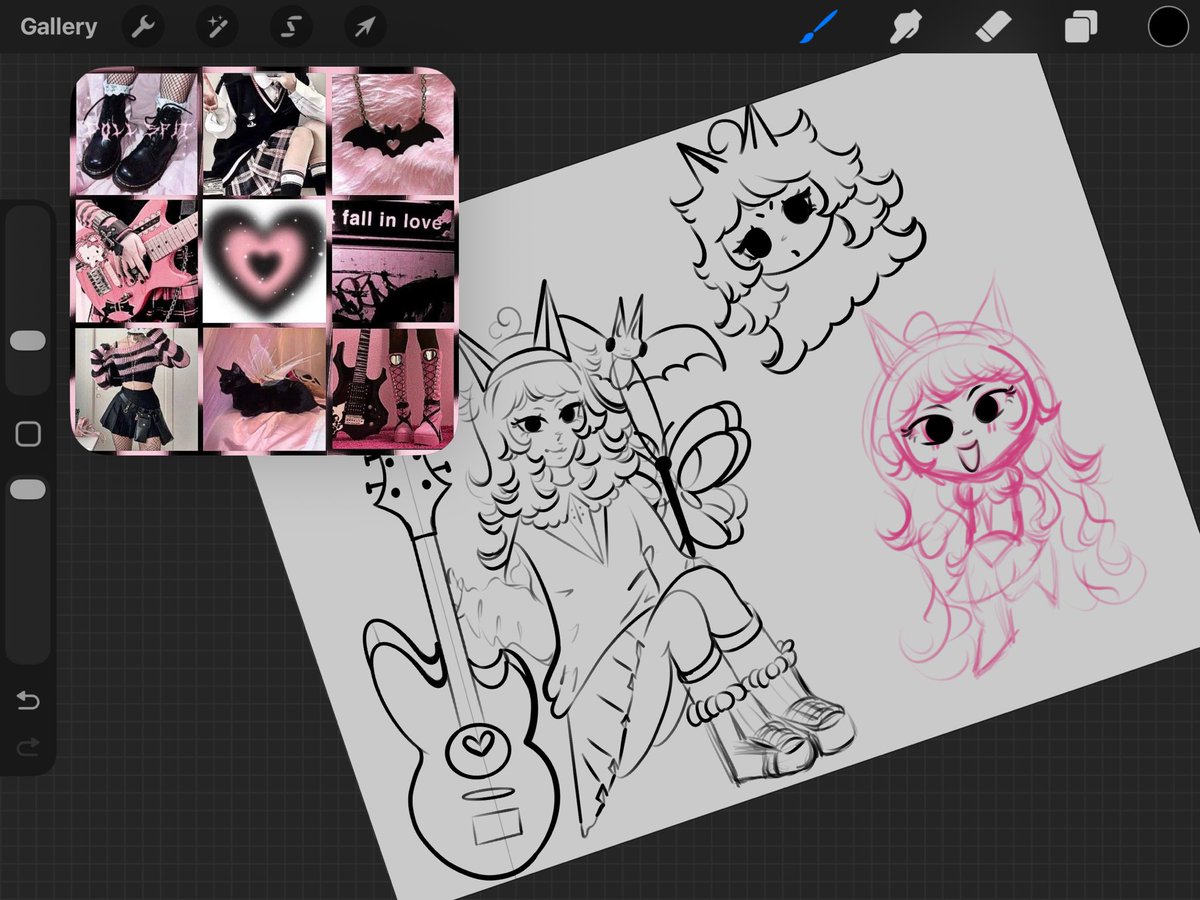Tap the square Modify button on sidebar
The image size is (1200, 900).
[x=28, y=434]
